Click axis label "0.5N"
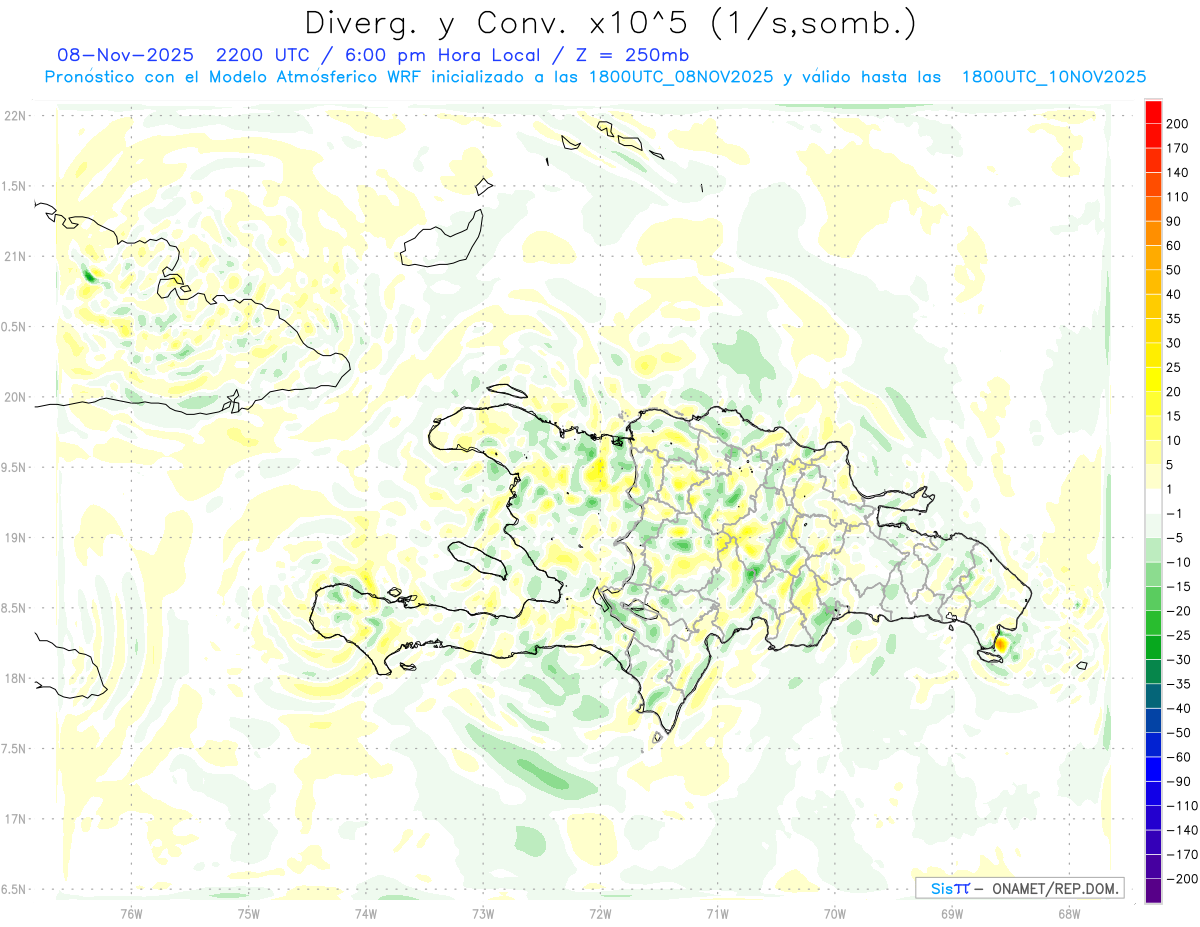The width and height of the screenshot is (1200, 927). point(15,327)
